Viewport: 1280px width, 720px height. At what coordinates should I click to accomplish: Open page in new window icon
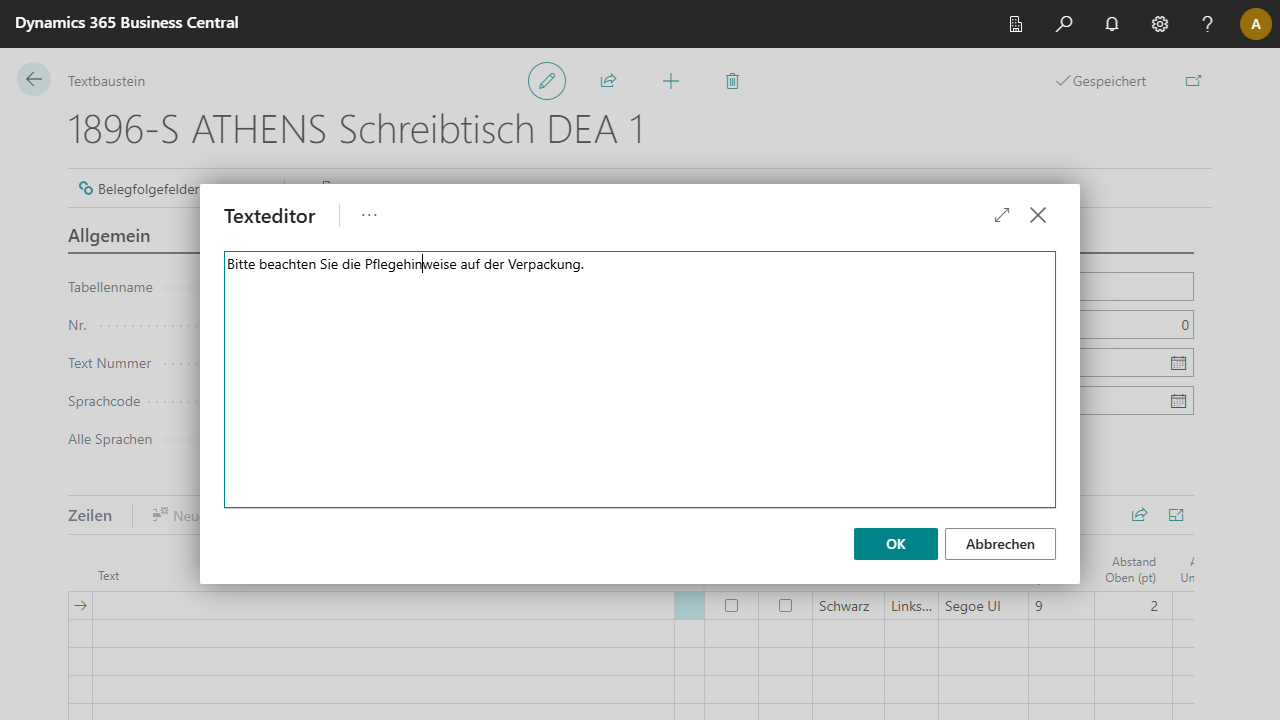pos(1193,81)
